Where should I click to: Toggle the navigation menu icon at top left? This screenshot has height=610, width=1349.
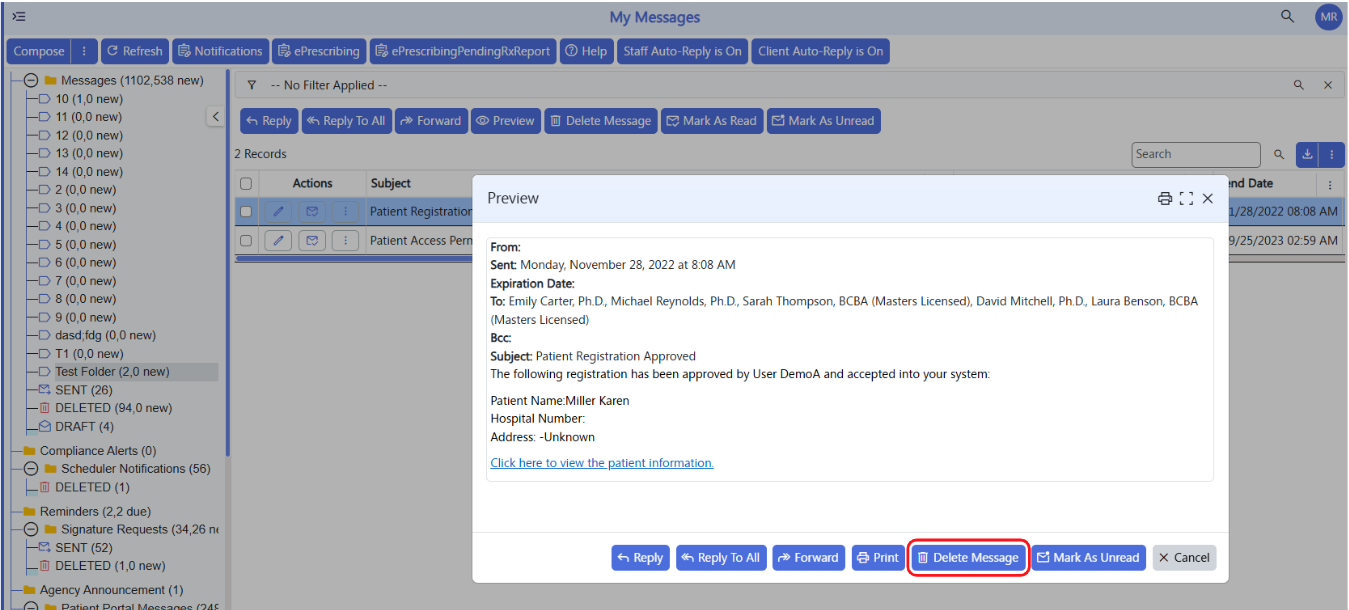point(19,17)
